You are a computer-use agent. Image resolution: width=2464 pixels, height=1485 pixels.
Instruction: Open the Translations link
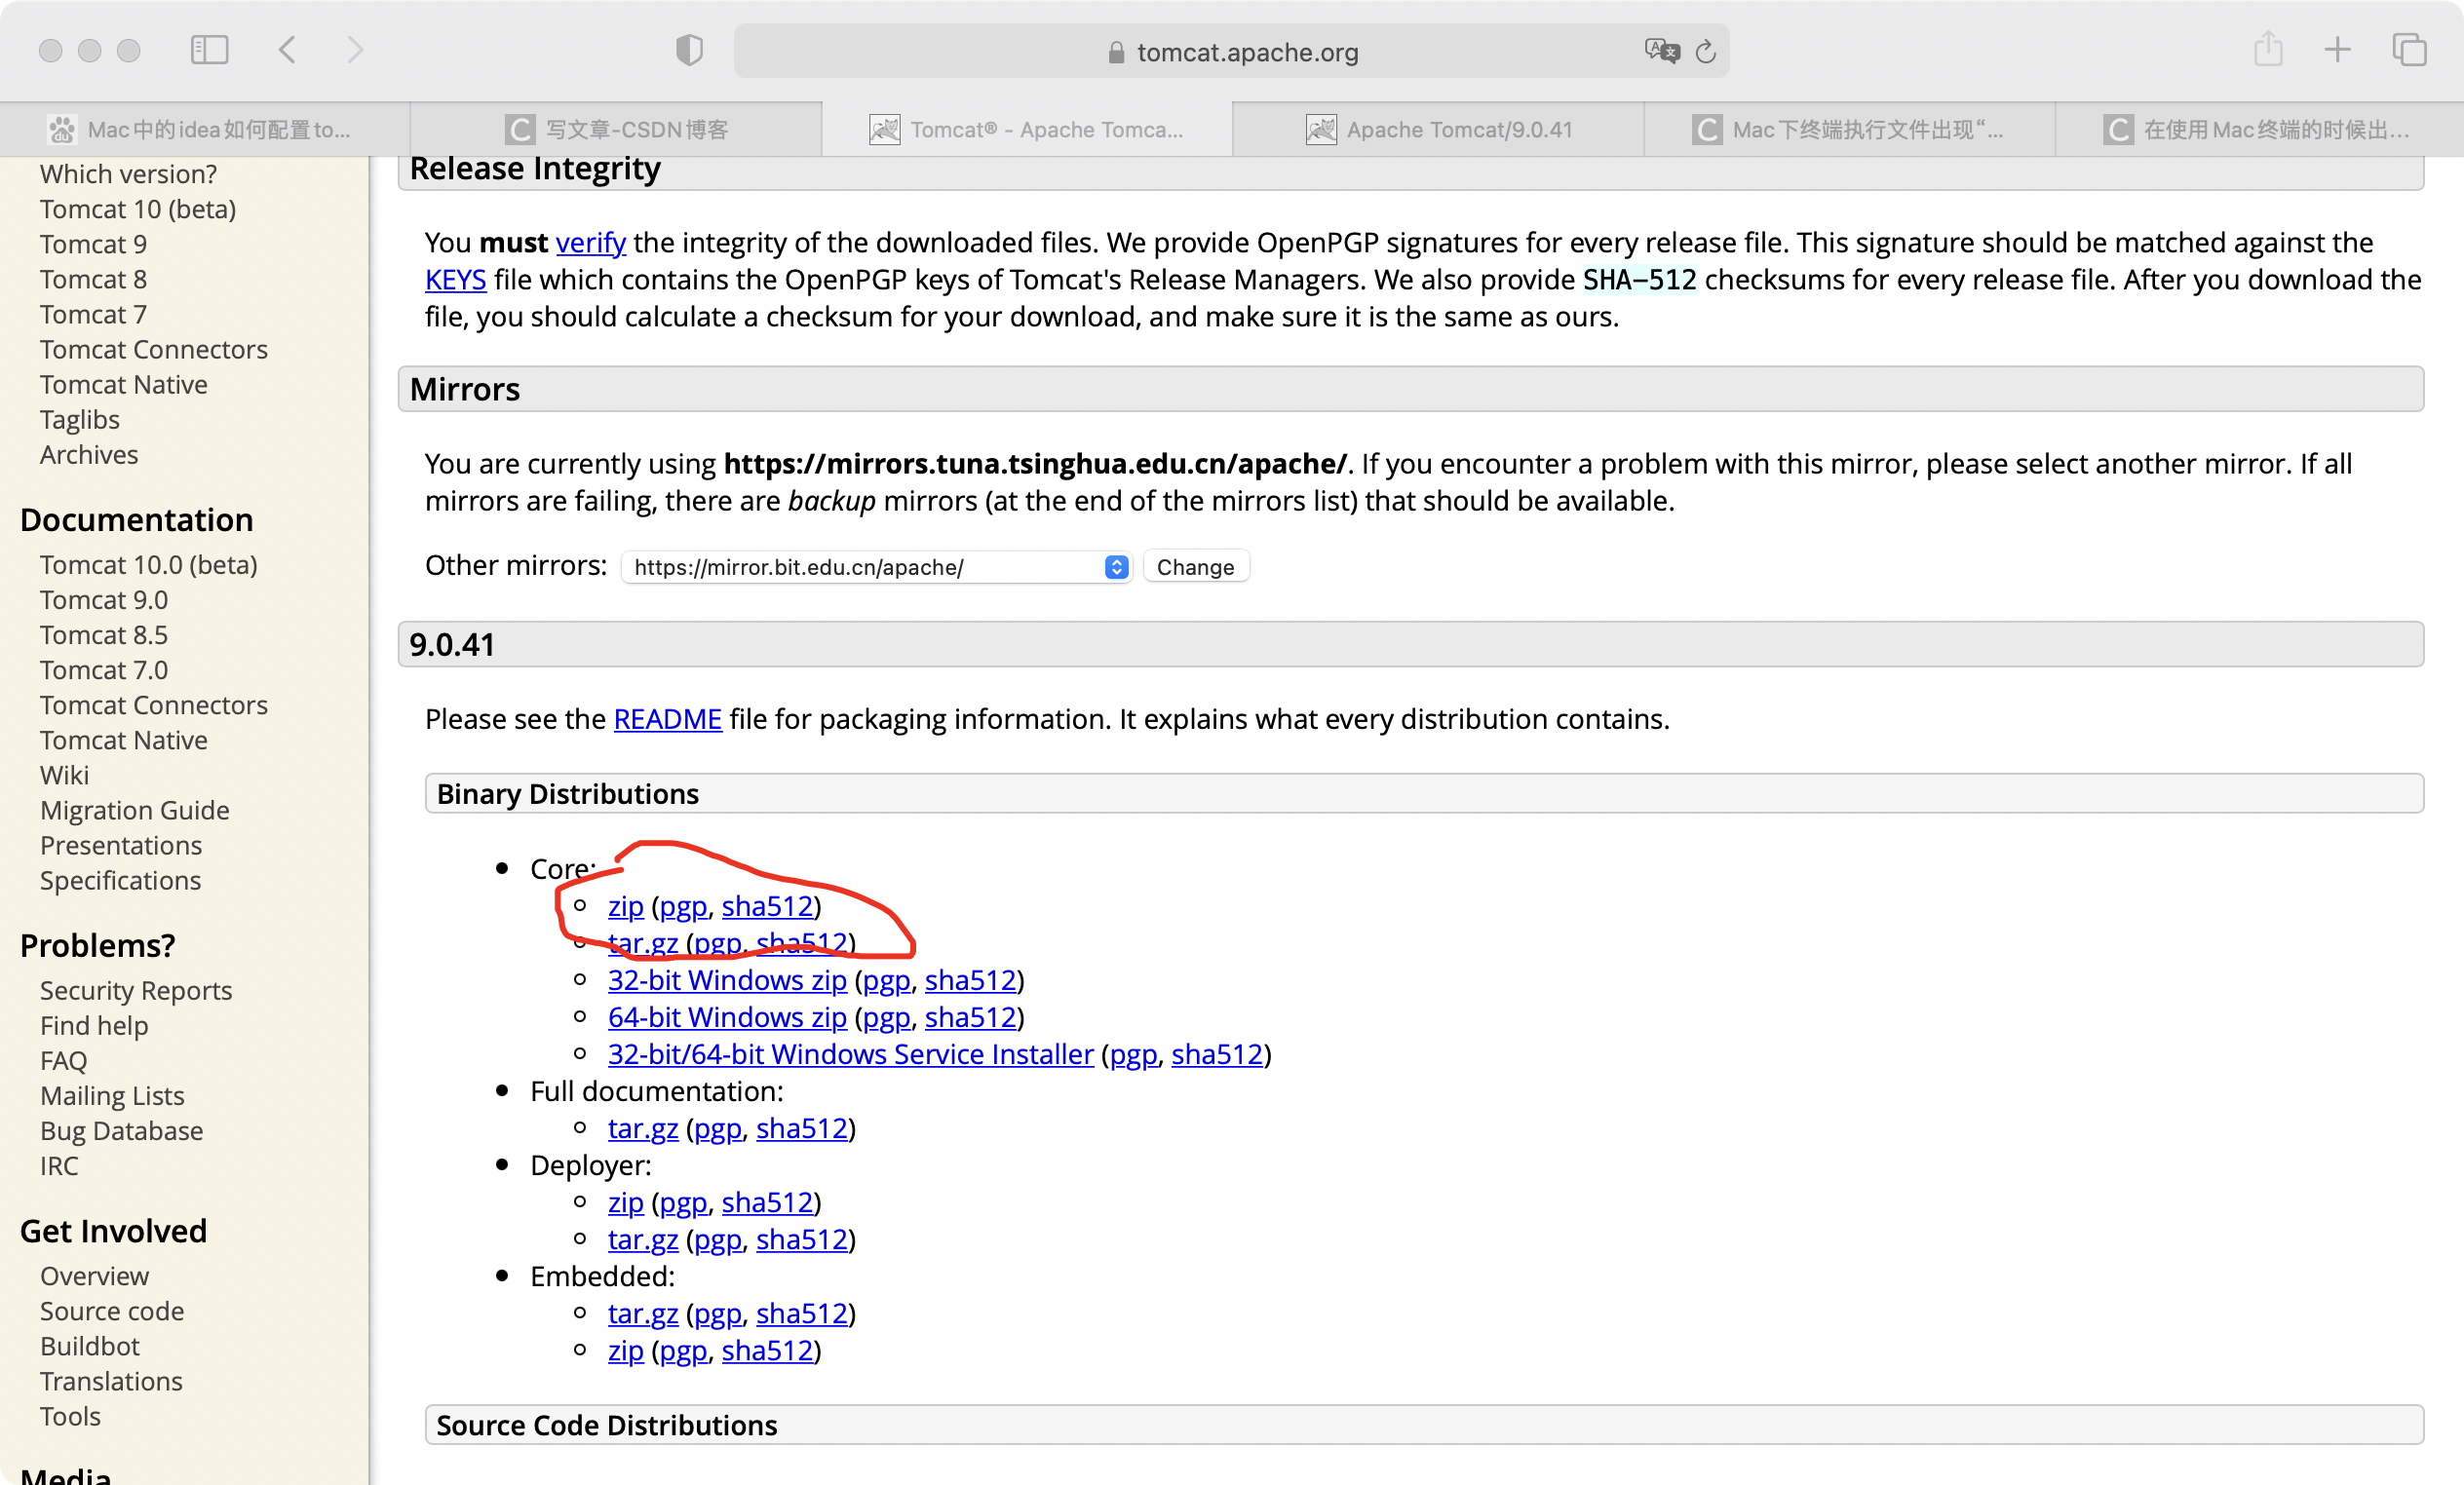(x=111, y=1381)
